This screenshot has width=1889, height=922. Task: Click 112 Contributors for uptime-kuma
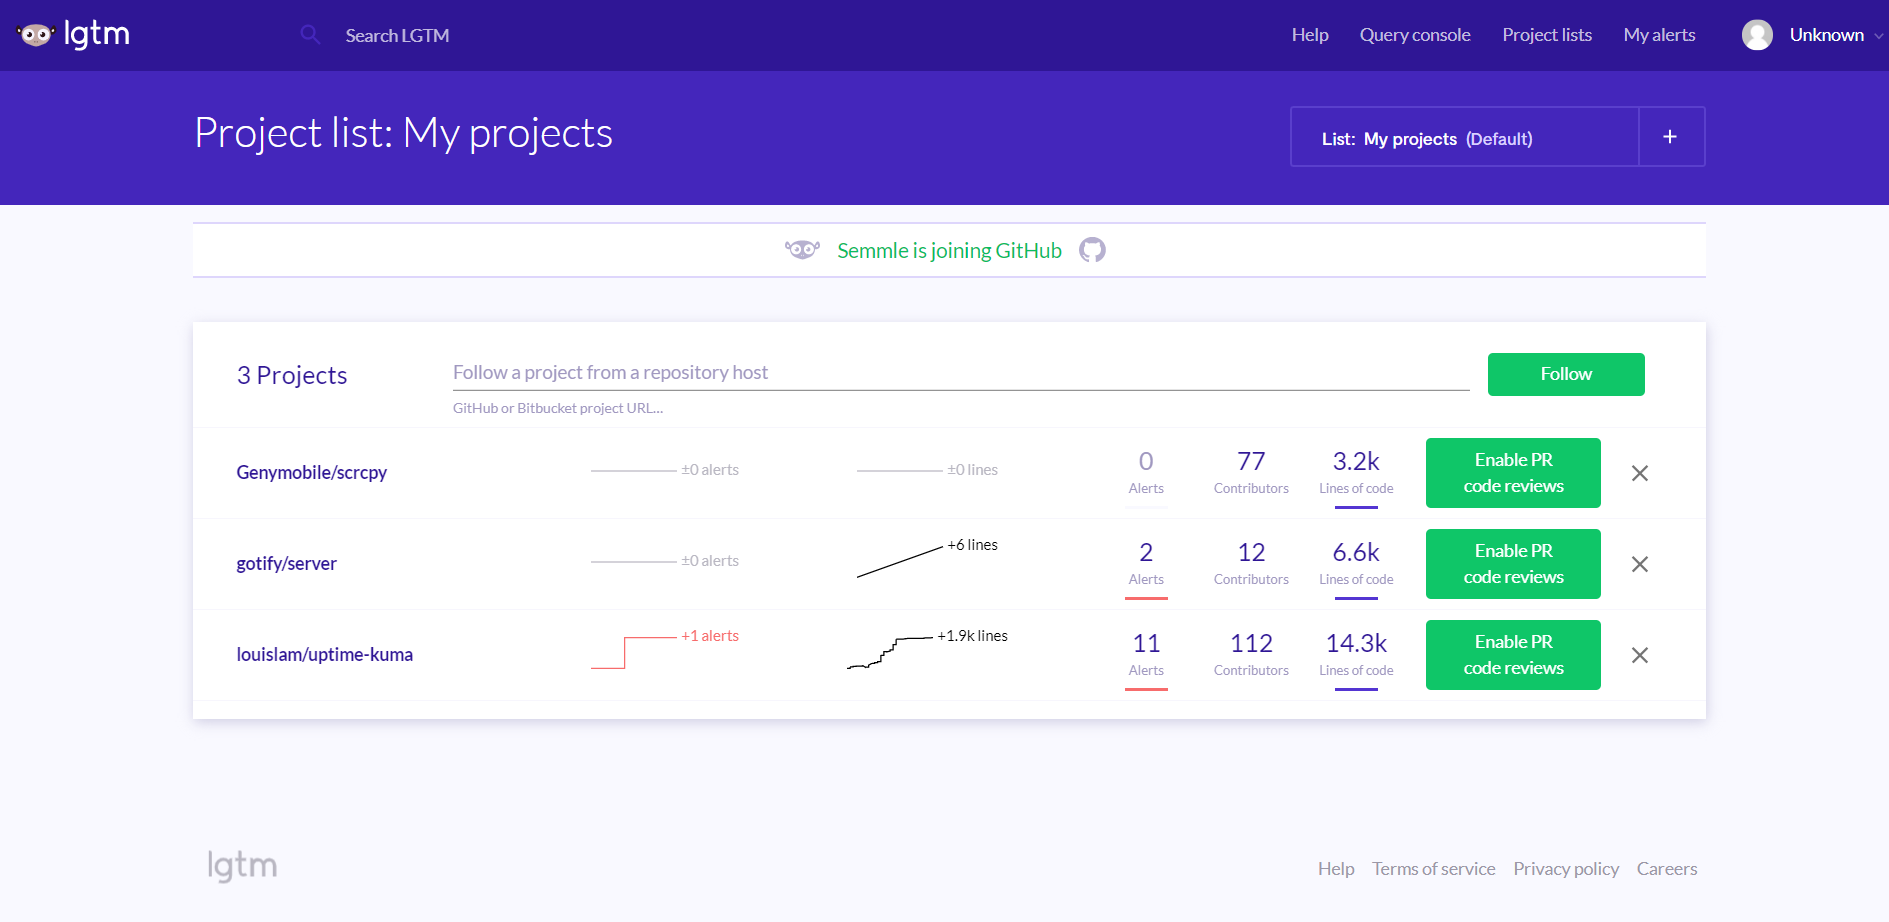1251,655
